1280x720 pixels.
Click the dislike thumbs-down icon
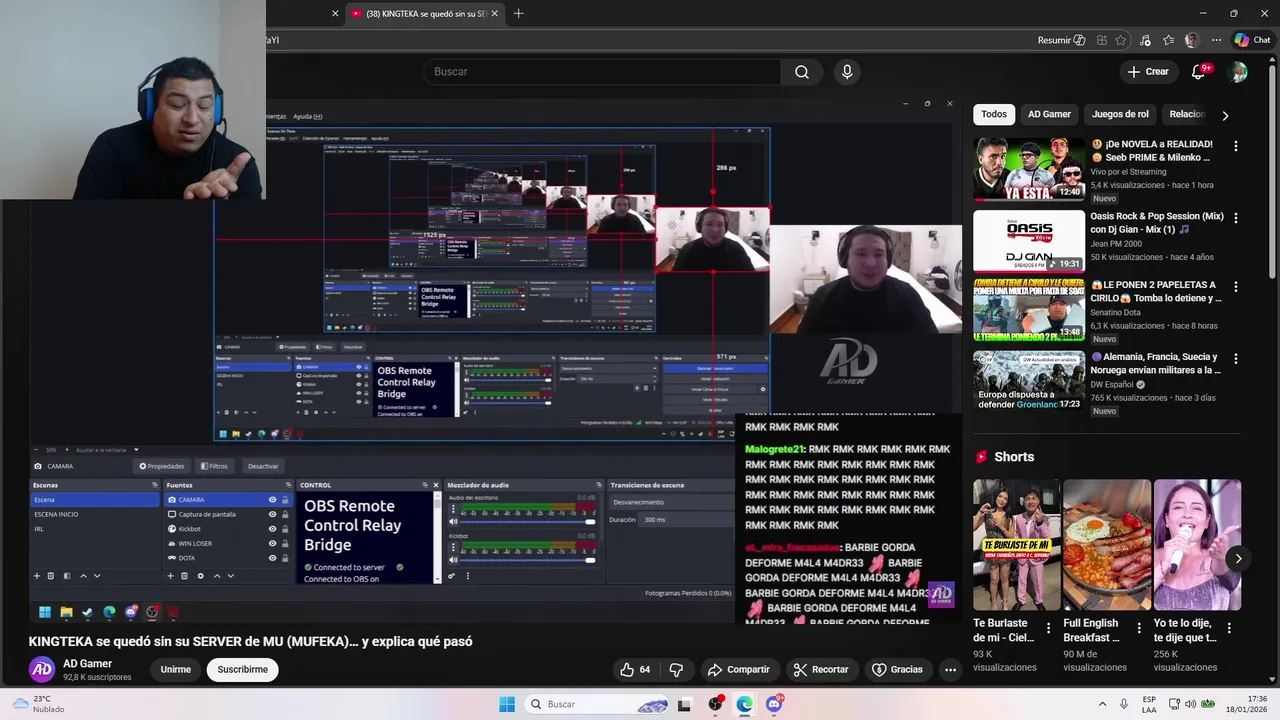tap(676, 669)
